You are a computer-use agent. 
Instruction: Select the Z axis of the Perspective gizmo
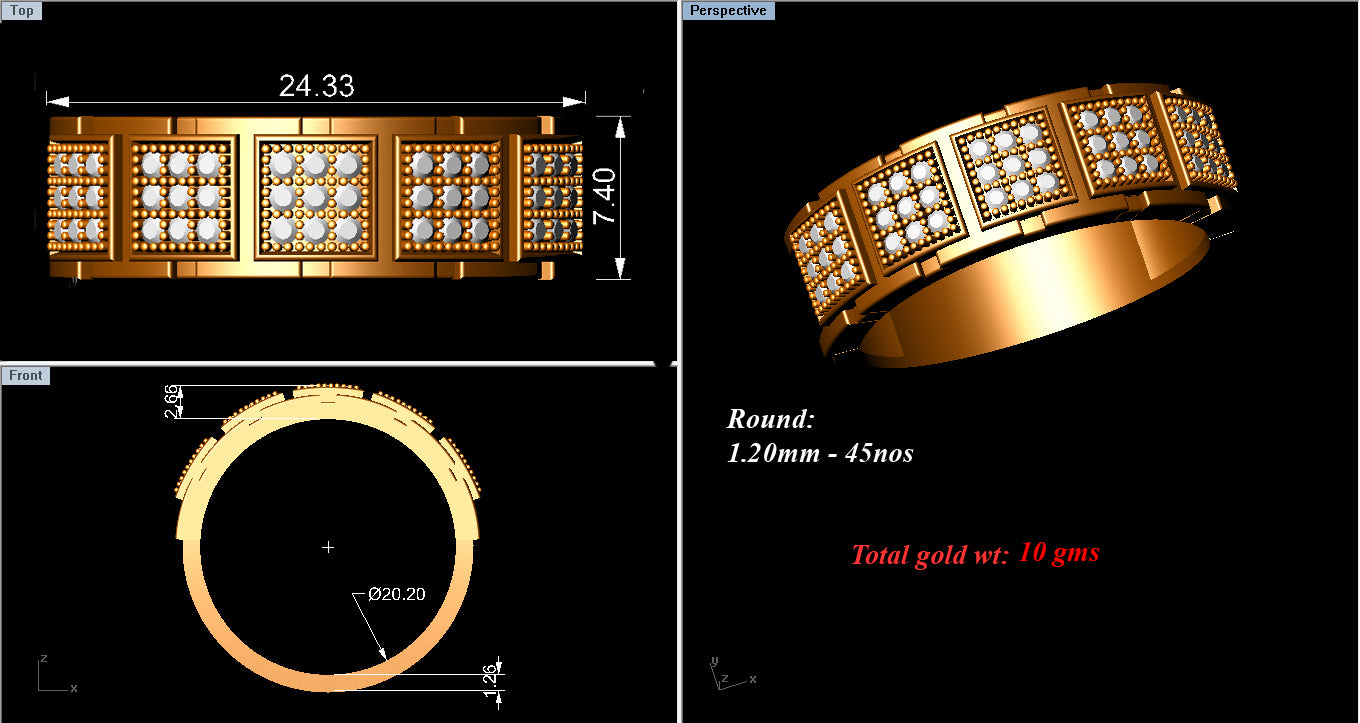point(723,678)
